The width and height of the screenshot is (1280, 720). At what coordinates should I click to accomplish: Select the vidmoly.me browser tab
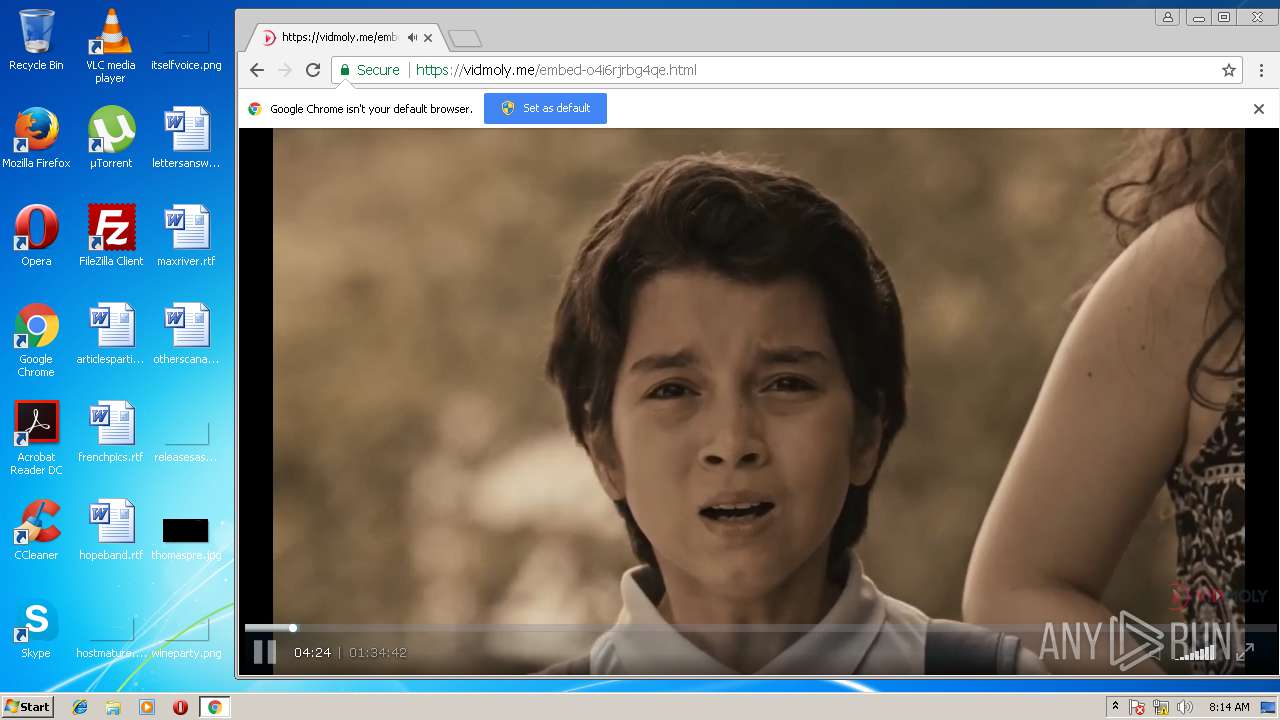coord(345,37)
